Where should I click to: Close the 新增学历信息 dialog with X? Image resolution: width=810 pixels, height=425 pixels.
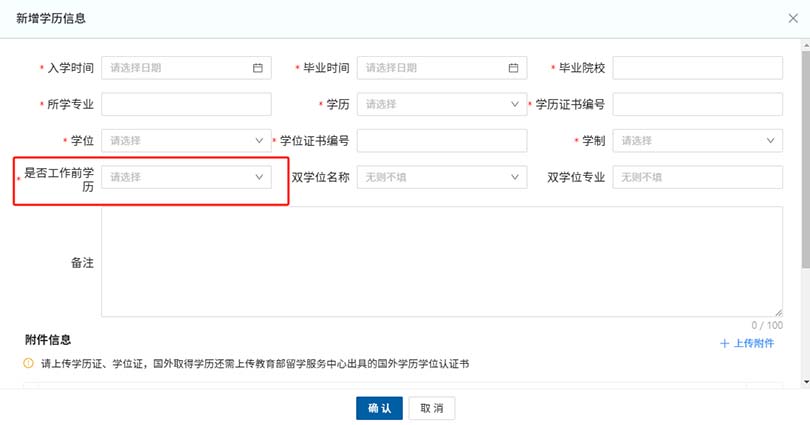point(793,18)
